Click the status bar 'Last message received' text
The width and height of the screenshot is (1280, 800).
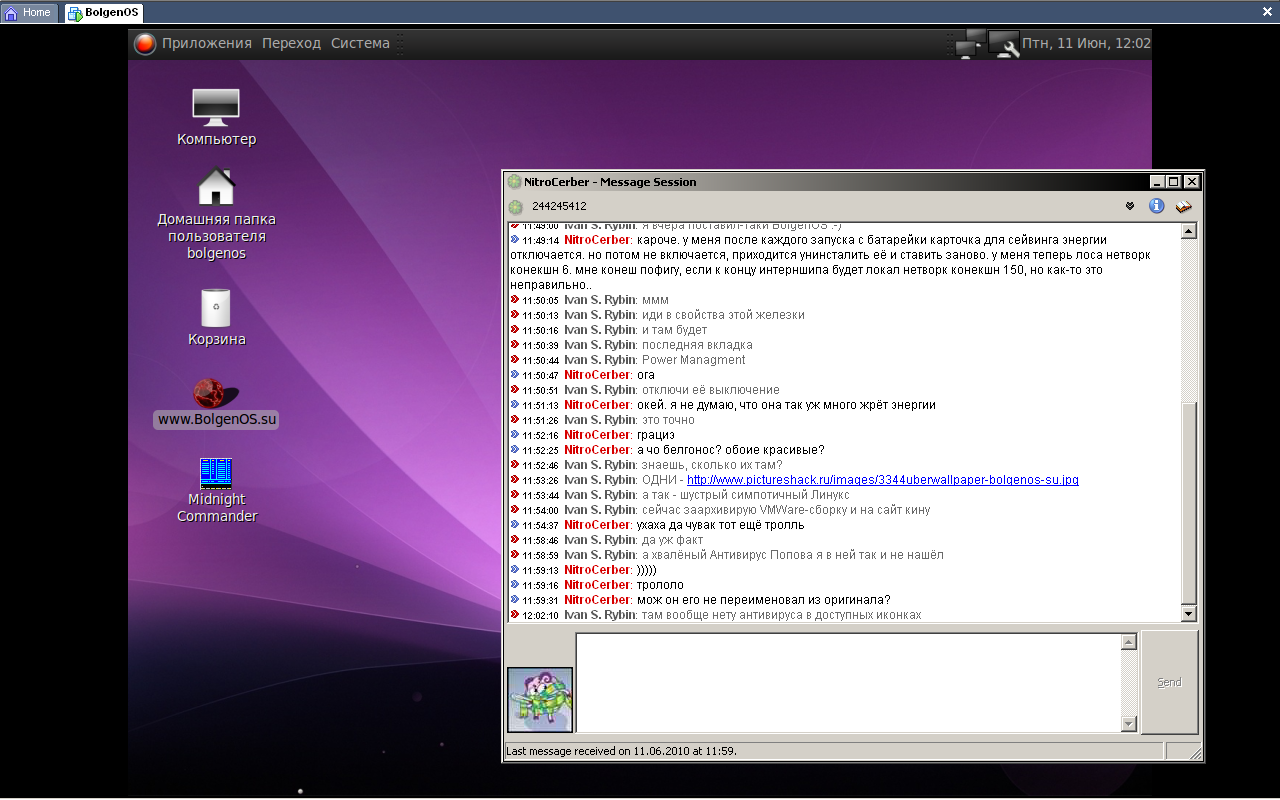(x=621, y=750)
